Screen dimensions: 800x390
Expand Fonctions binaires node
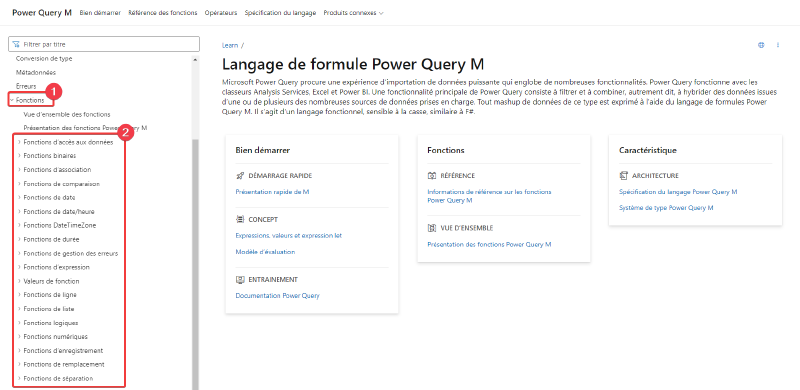coord(49,156)
